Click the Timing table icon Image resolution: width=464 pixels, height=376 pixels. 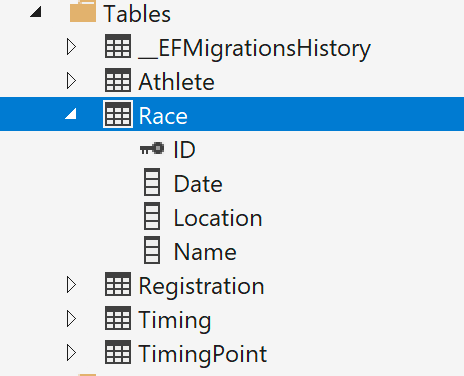click(118, 318)
